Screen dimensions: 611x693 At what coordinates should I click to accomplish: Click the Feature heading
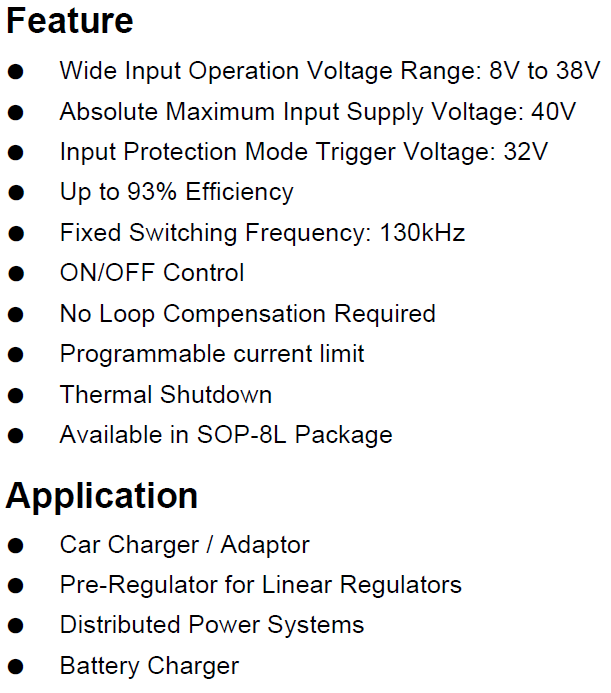[70, 21]
